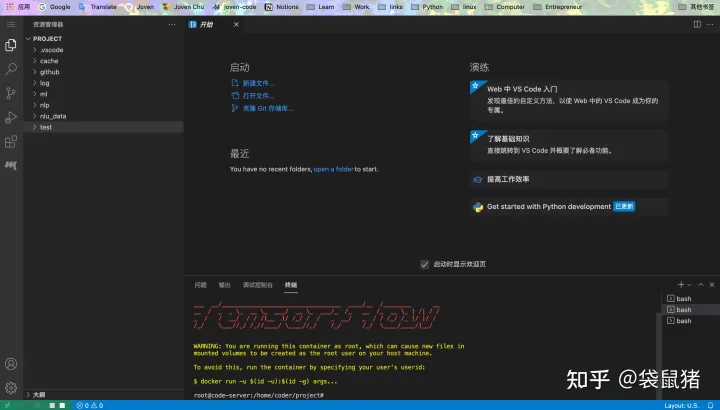Viewport: 720px width, 410px height.
Task: Open the Search view in activity bar
Action: 11,69
